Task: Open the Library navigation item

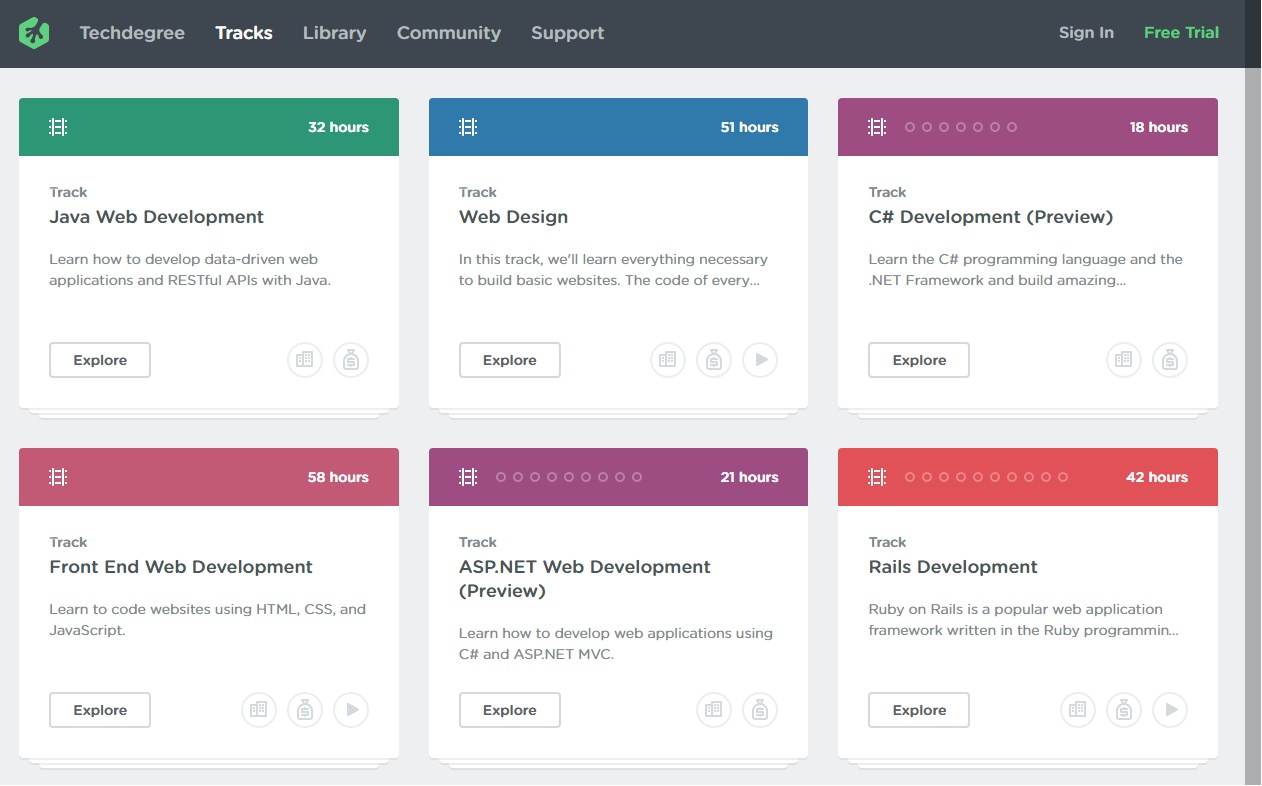Action: 335,33
